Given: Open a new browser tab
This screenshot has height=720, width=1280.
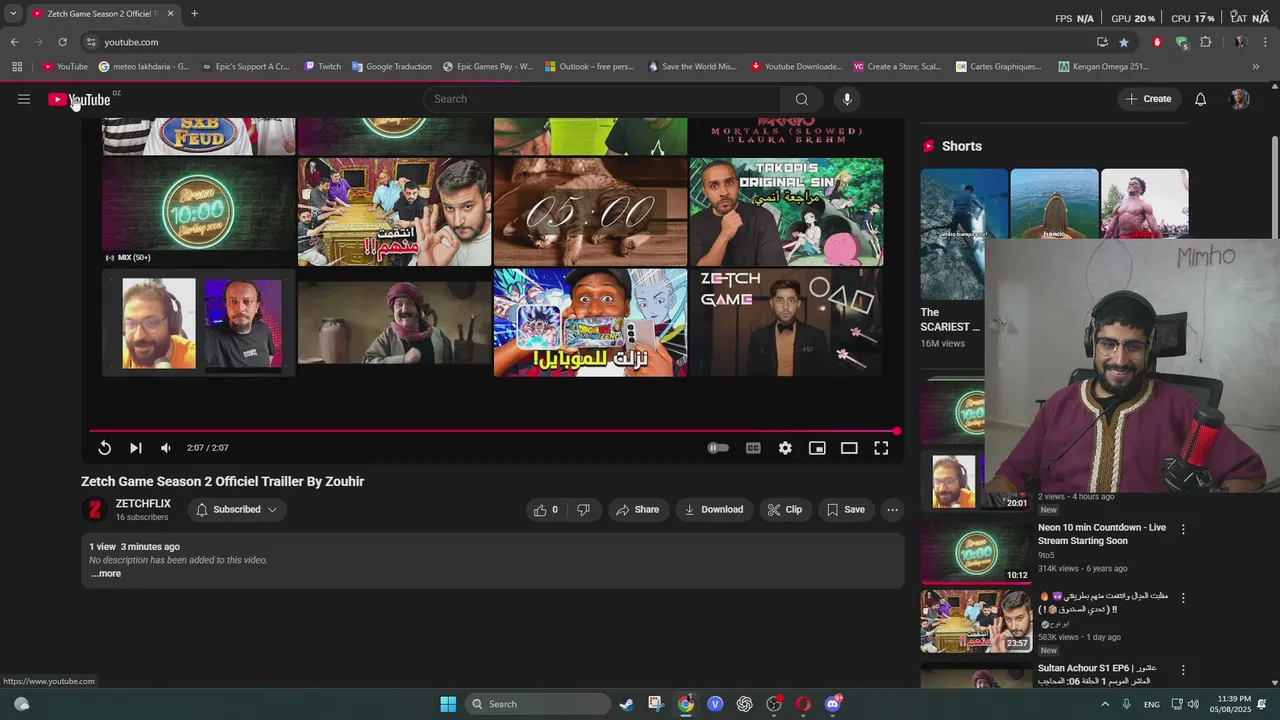Looking at the screenshot, I should [194, 14].
